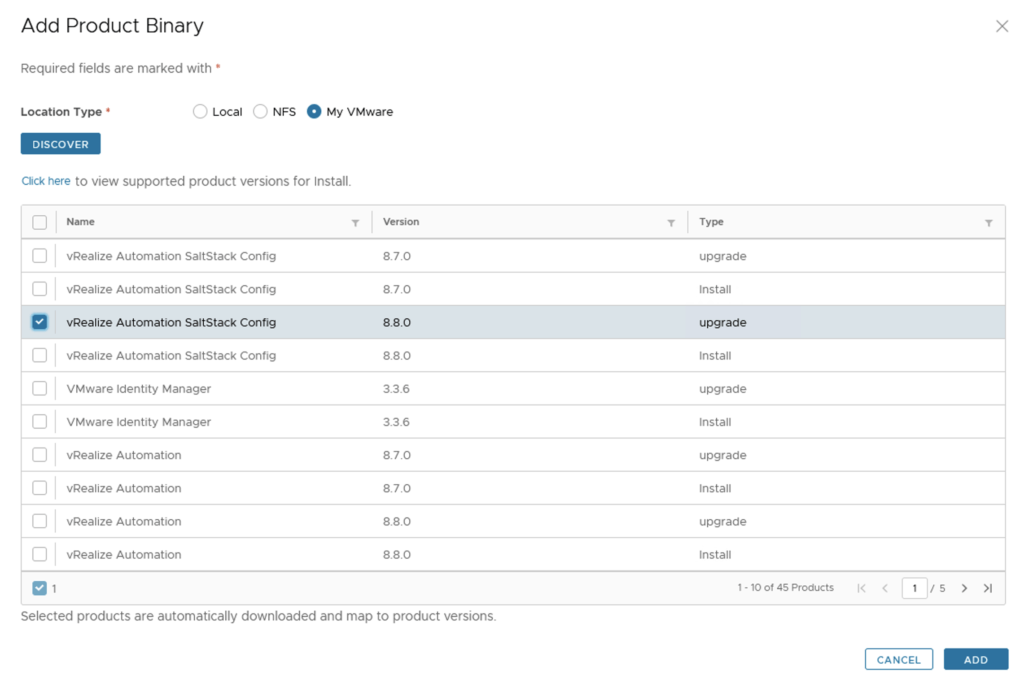Open the Version column filter
1024x687 pixels.
point(671,223)
